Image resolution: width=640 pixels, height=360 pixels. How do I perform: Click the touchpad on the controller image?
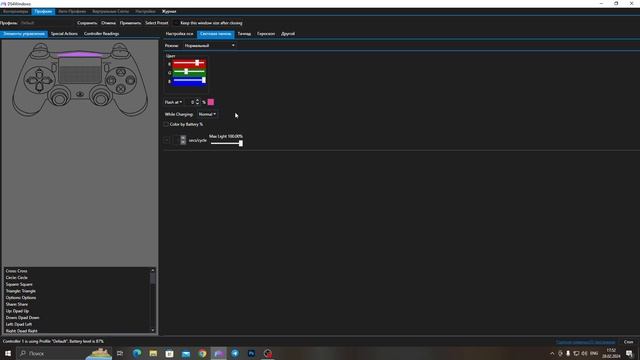click(x=80, y=70)
